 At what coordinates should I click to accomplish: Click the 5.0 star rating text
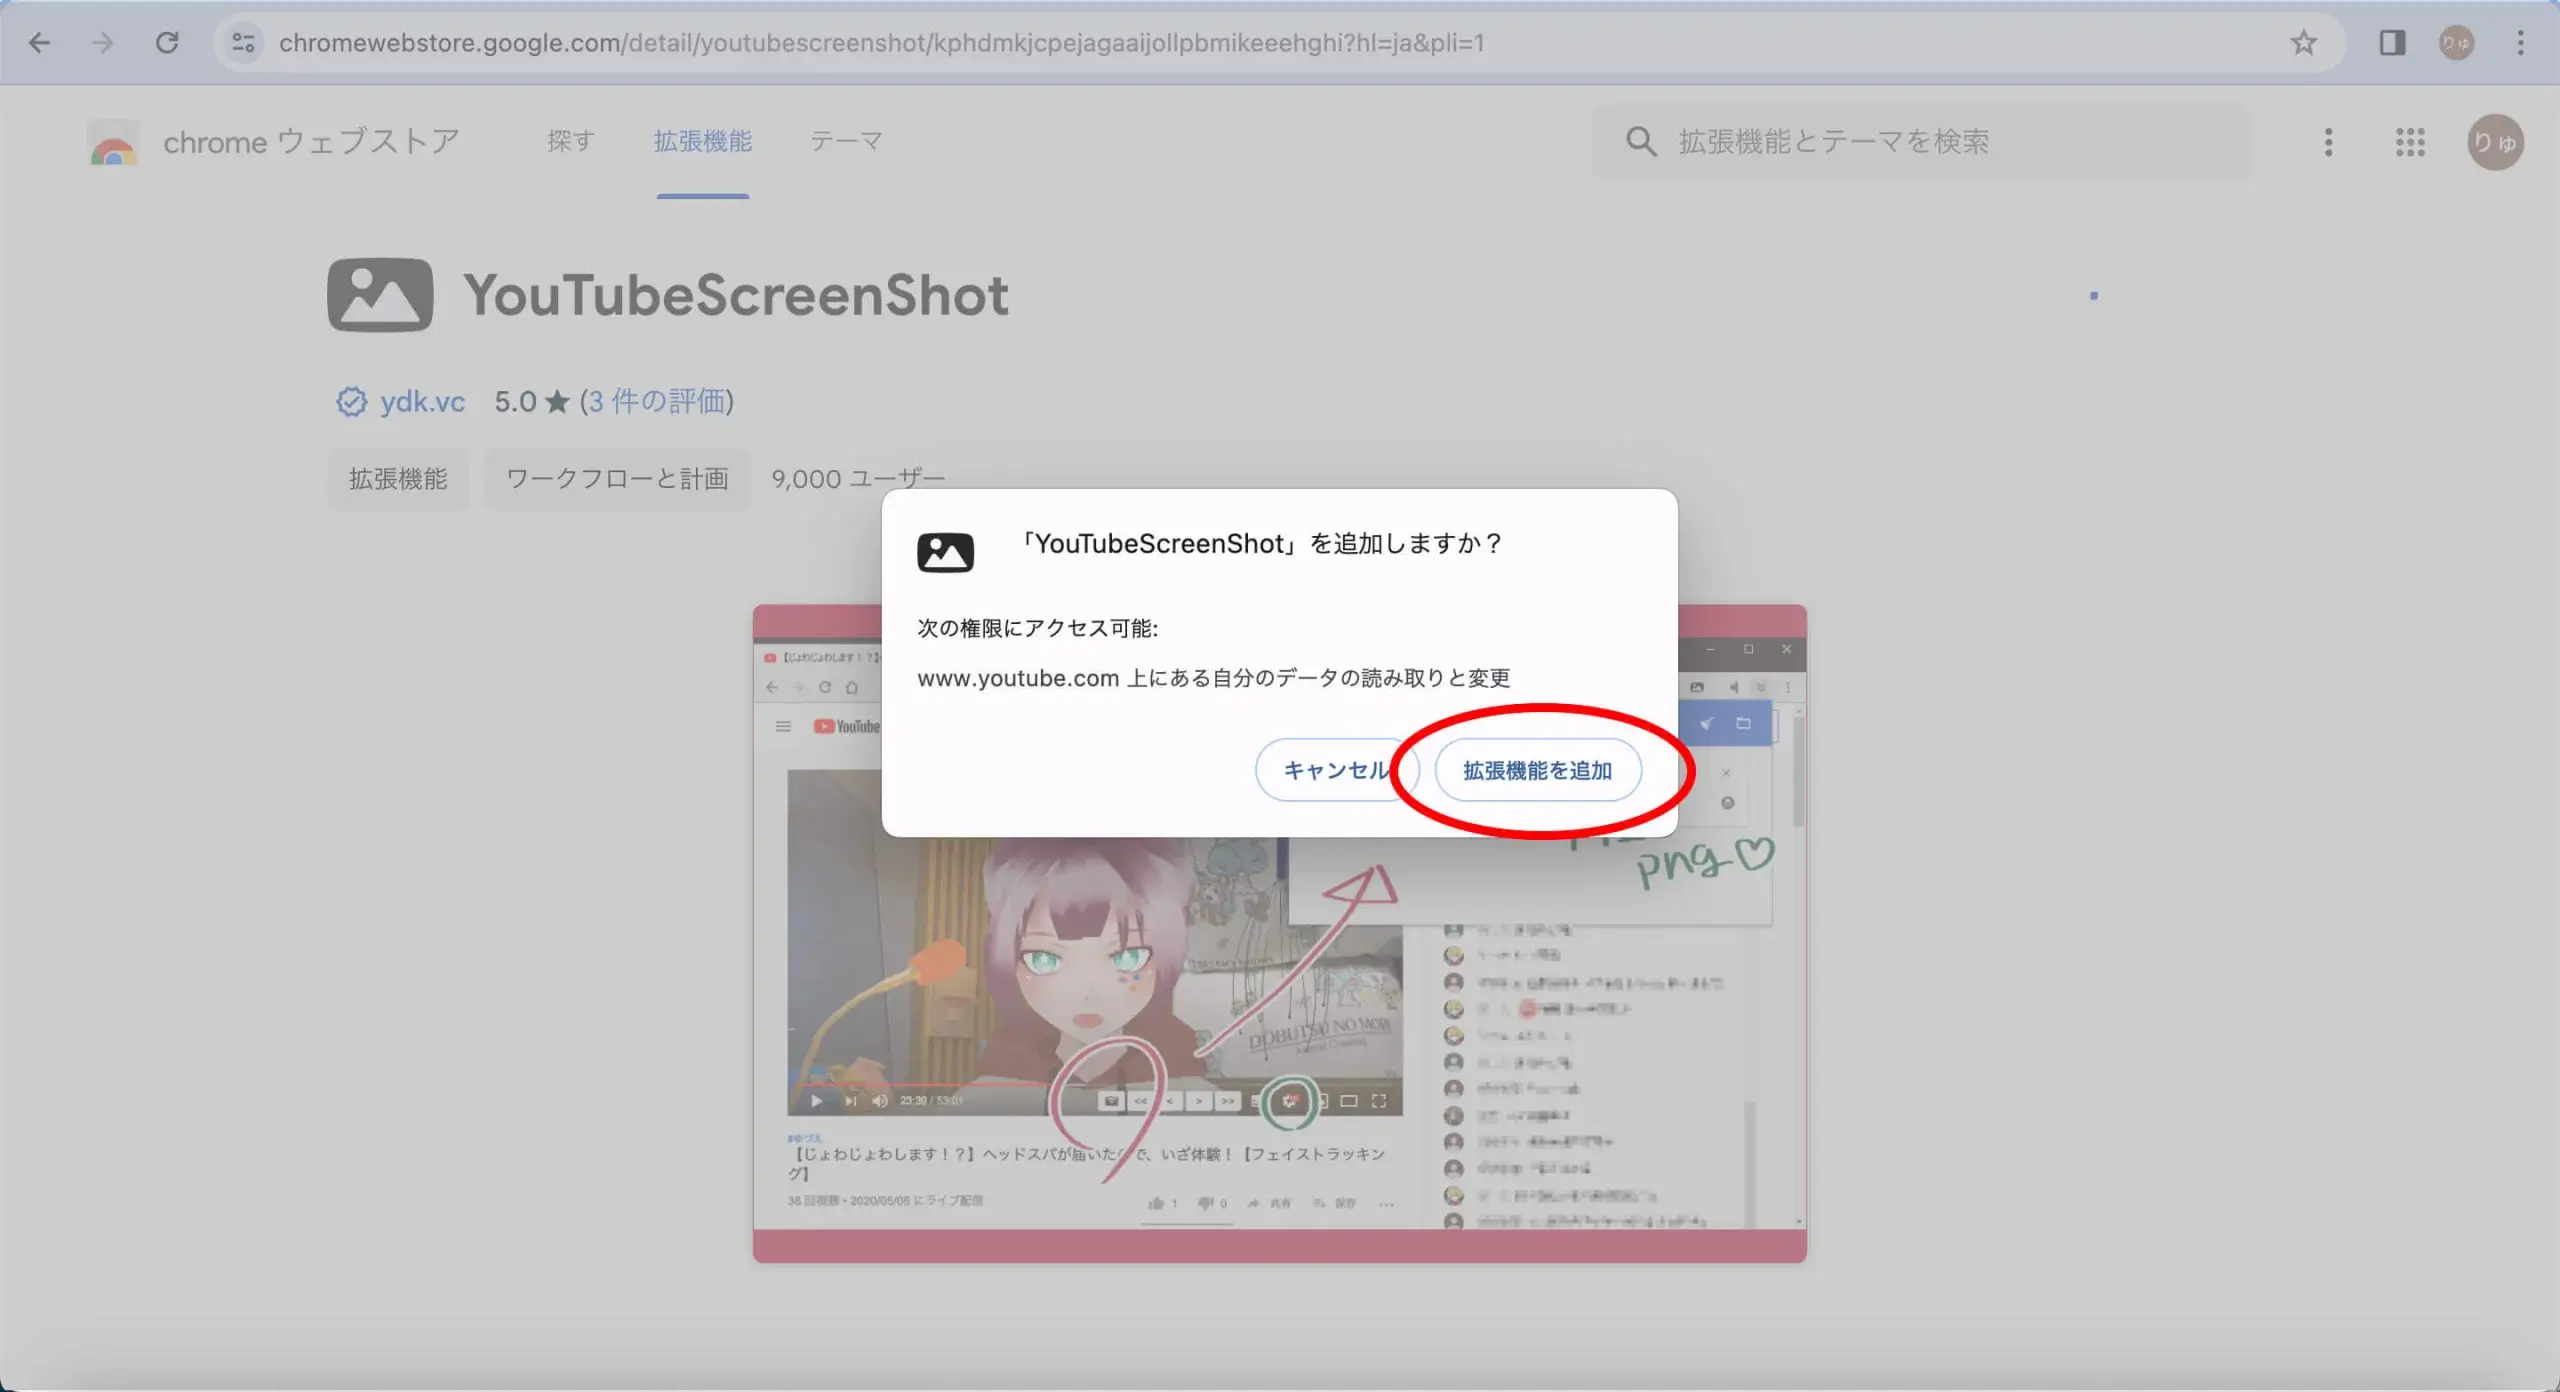click(x=532, y=402)
